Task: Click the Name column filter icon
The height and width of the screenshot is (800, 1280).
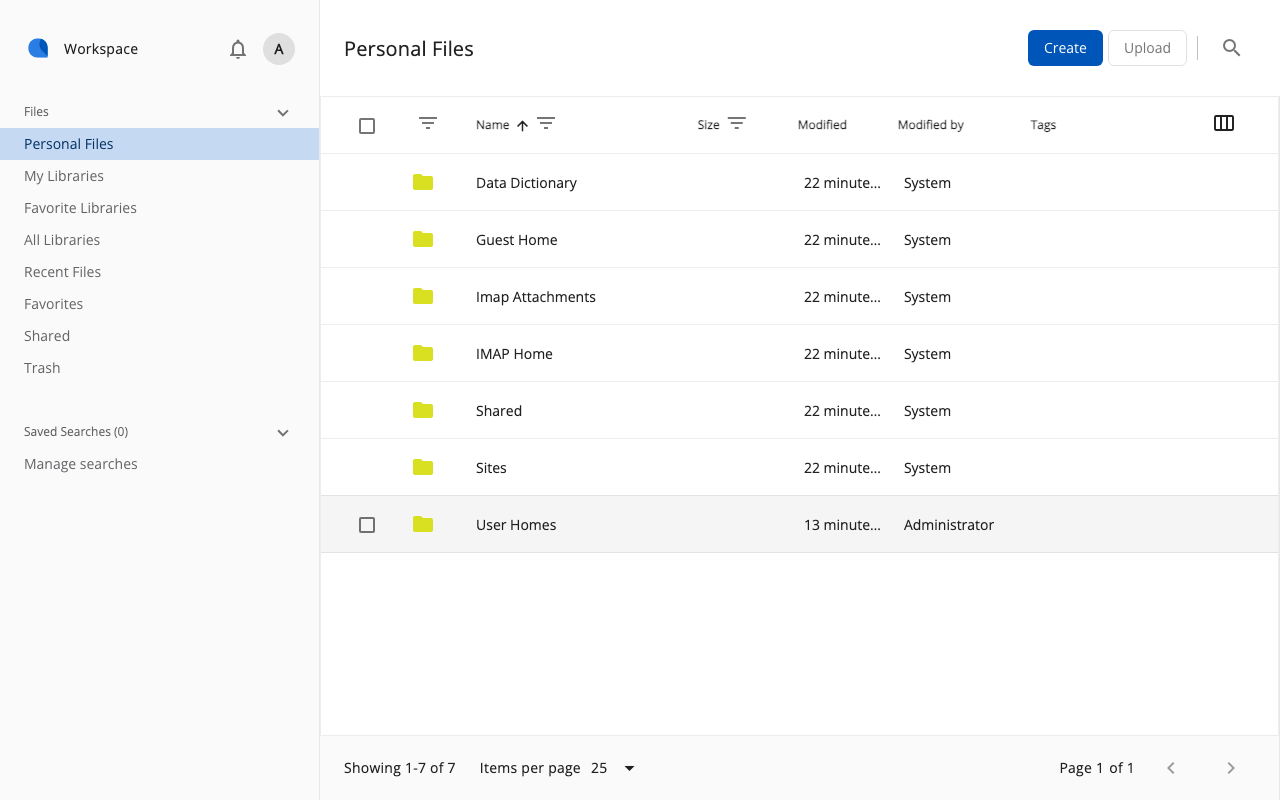Action: [x=546, y=124]
